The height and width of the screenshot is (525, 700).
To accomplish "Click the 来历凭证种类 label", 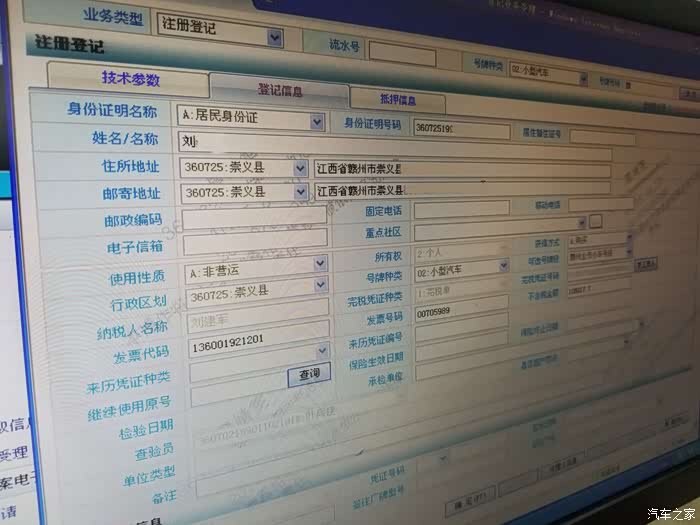I will tap(128, 383).
